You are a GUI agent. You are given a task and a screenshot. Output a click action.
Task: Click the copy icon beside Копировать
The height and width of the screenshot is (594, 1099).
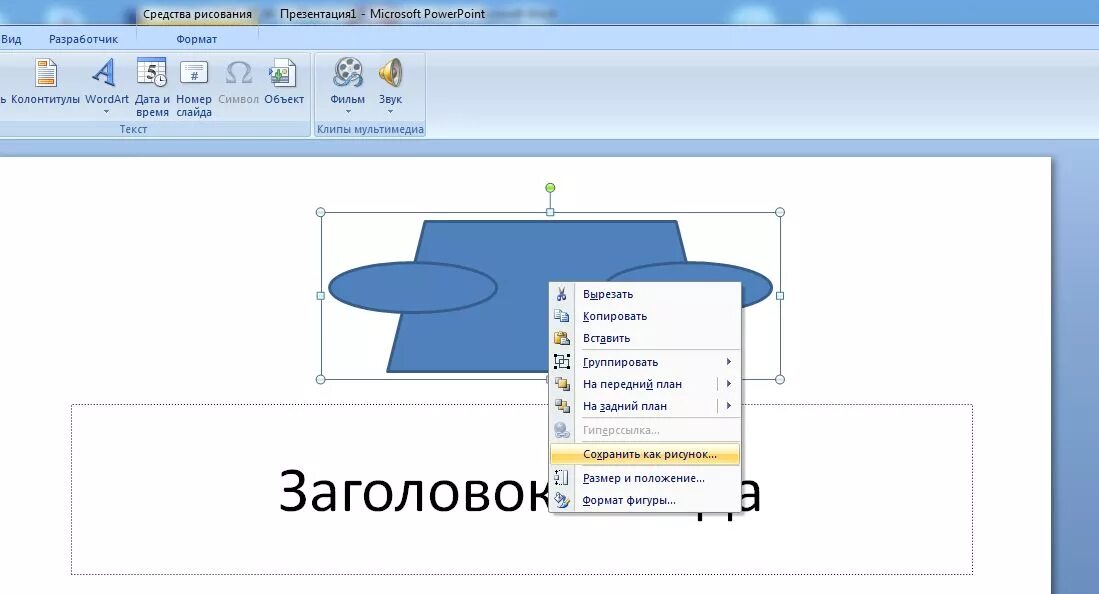(x=561, y=316)
